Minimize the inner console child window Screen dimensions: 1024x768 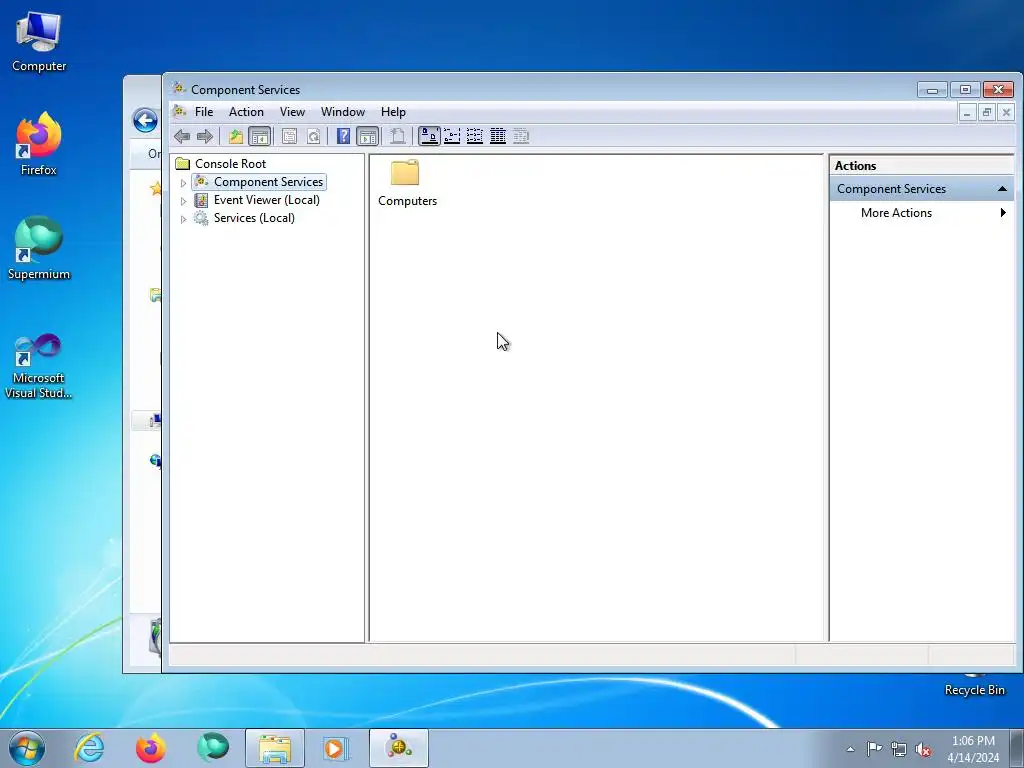click(x=967, y=113)
